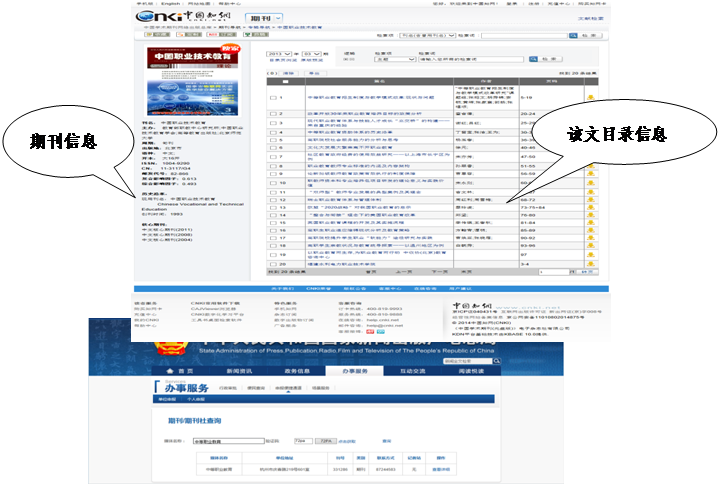Image resolution: width=720 pixels, height=484 pixels.
Task: Check the box for article row 7
Action: [x=273, y=157]
